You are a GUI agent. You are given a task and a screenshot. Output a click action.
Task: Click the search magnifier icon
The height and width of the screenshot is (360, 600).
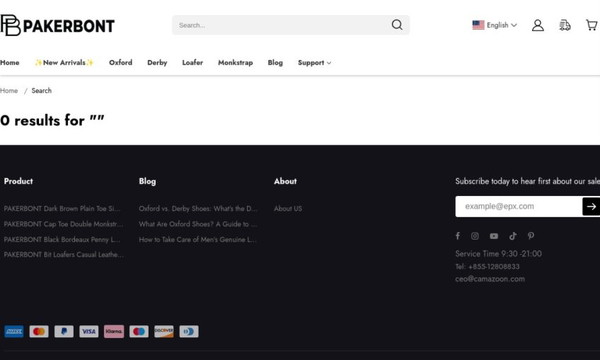point(397,25)
